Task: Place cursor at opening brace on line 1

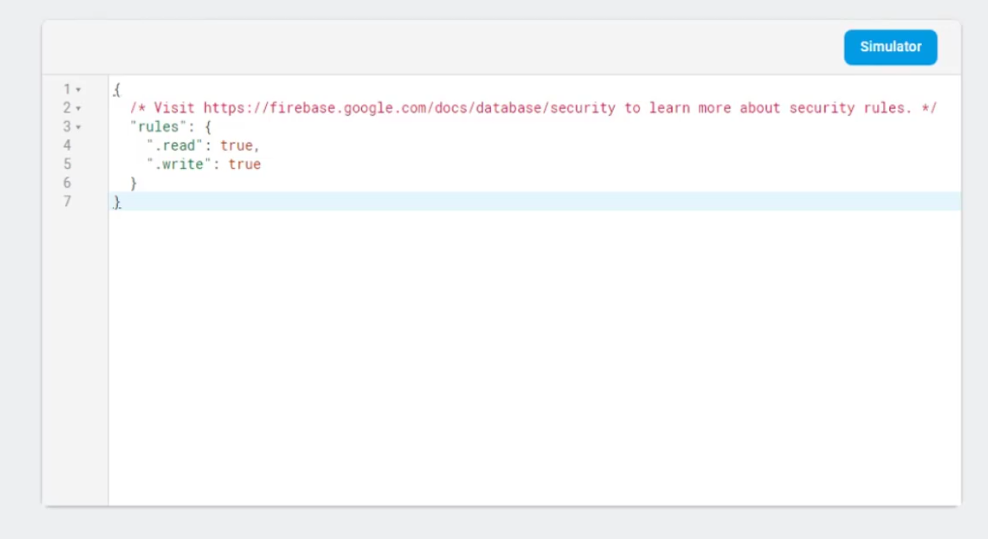Action: coord(117,90)
